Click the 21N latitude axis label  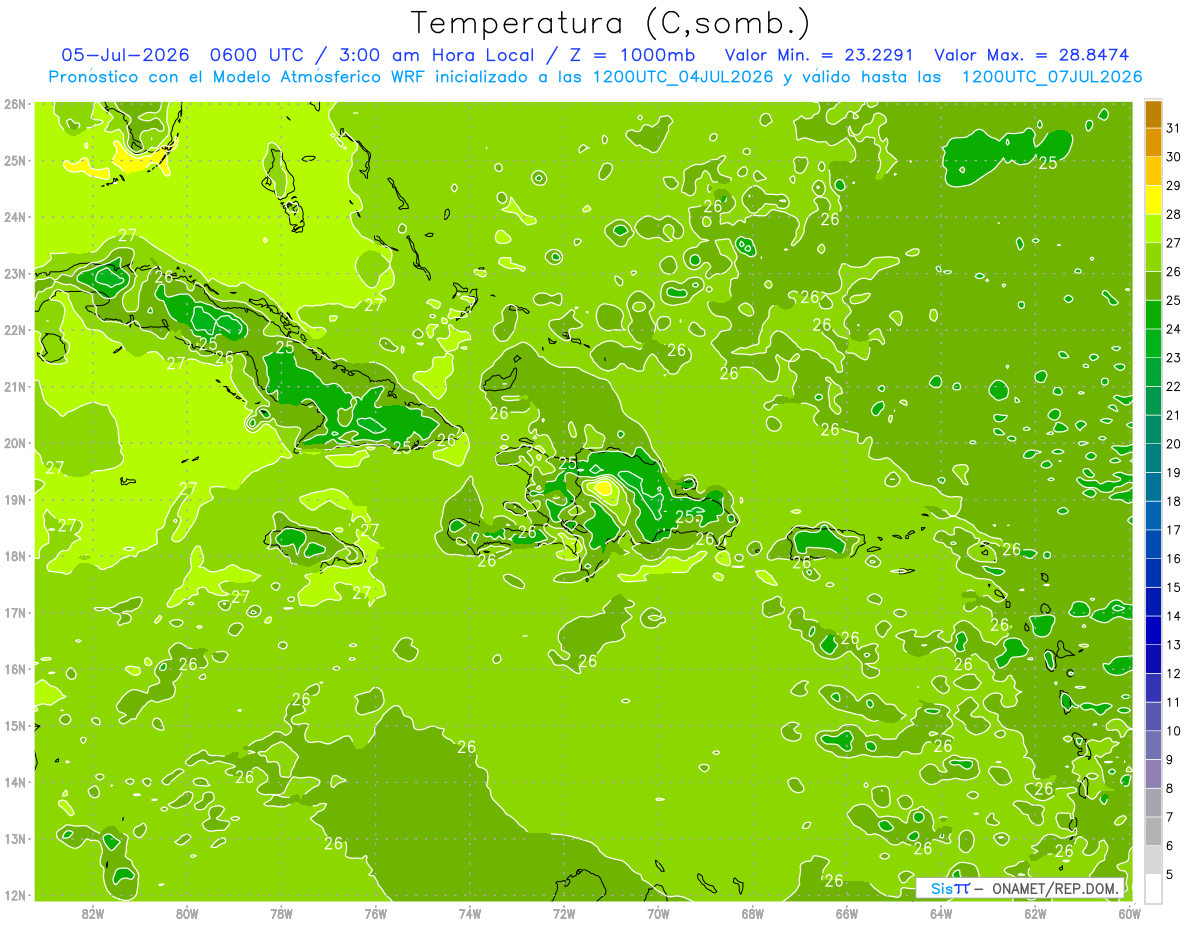coord(14,387)
